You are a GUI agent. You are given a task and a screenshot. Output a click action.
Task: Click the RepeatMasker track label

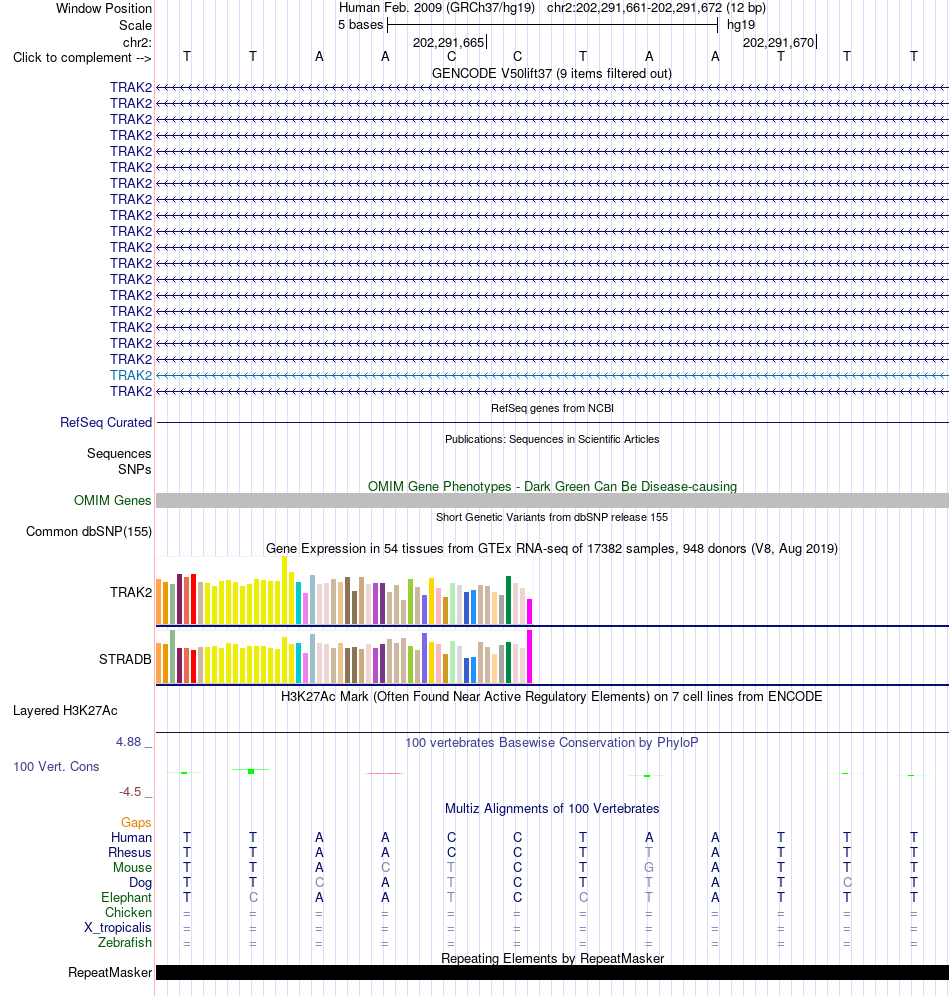(110, 972)
